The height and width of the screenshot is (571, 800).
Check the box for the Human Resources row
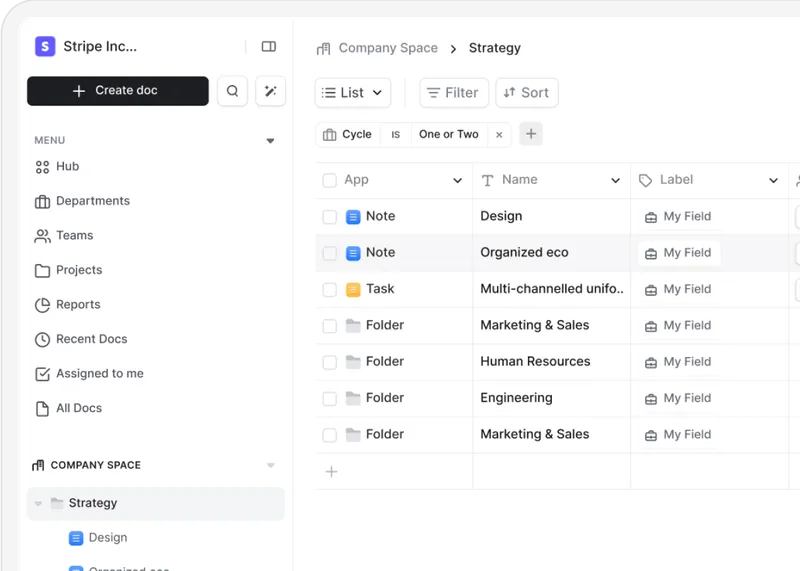coord(330,362)
